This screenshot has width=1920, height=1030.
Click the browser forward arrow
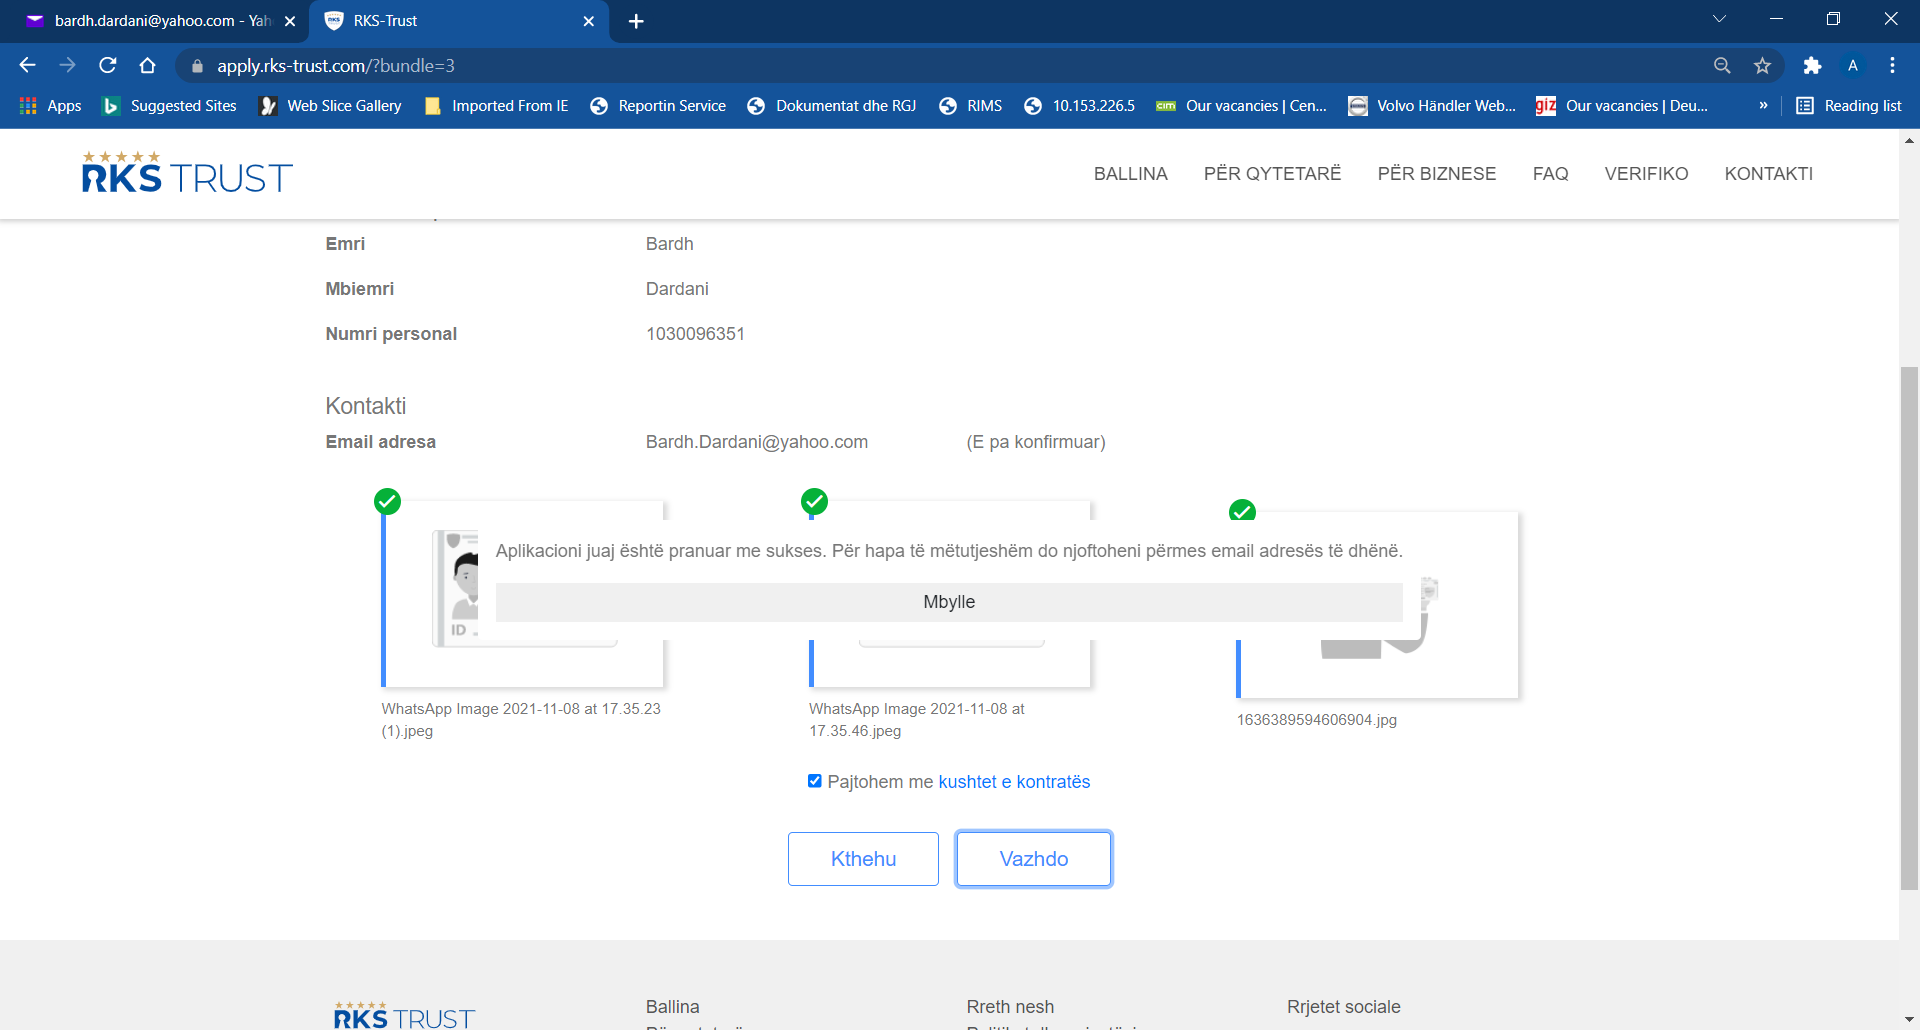pos(67,65)
